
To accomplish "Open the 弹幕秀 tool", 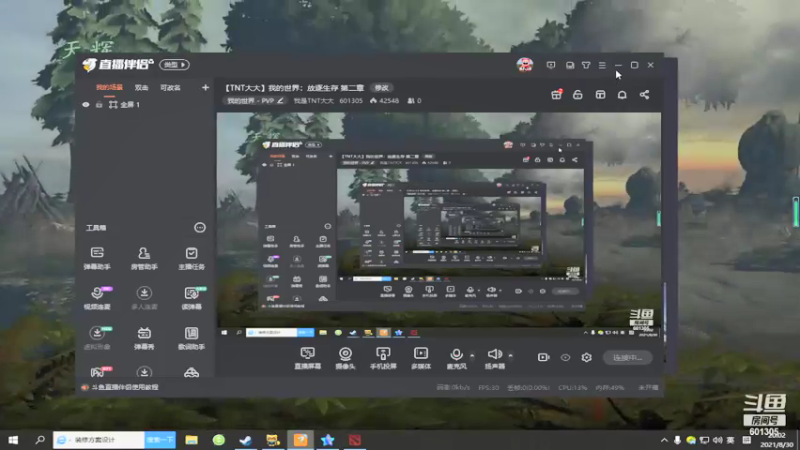I will tap(144, 338).
